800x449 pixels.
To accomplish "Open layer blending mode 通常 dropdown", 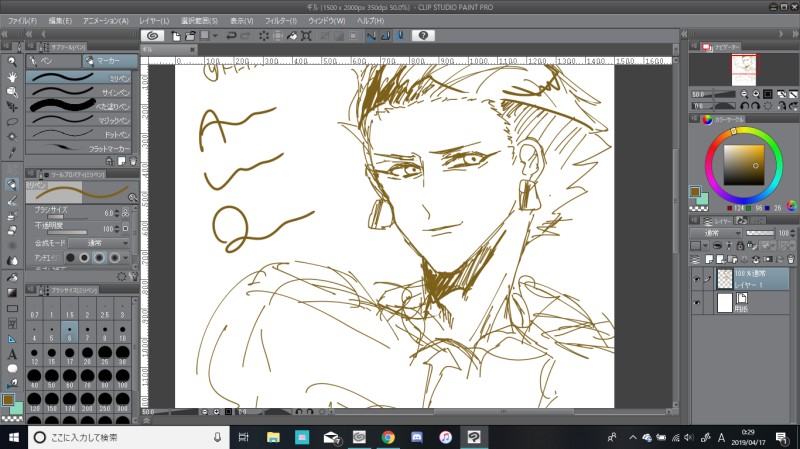I will (x=716, y=233).
